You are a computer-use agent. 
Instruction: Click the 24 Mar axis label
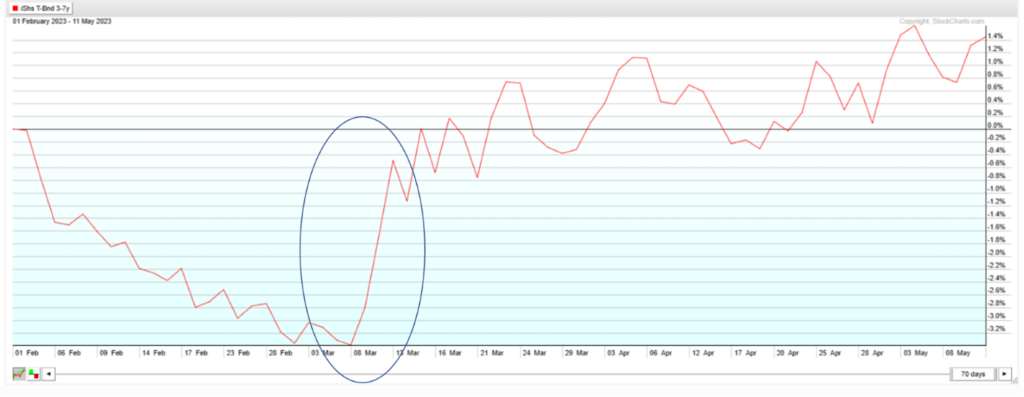point(535,353)
